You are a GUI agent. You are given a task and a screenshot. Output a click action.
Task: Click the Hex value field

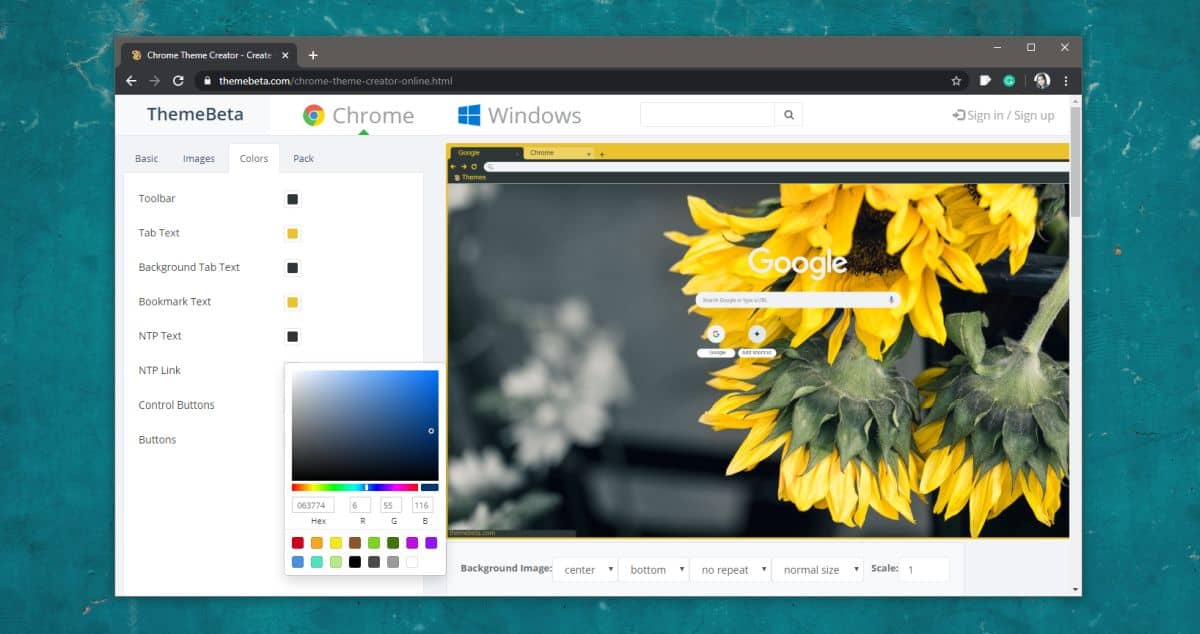click(x=313, y=506)
